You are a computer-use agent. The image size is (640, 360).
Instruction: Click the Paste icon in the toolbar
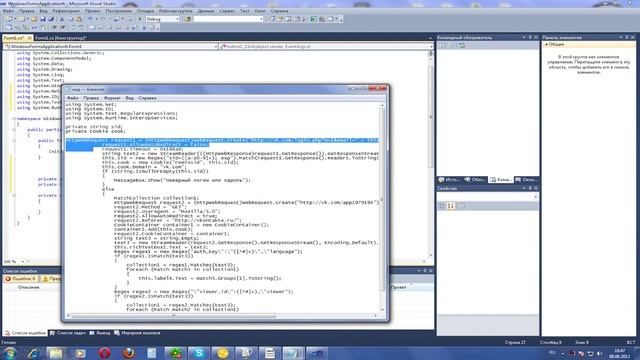79,19
